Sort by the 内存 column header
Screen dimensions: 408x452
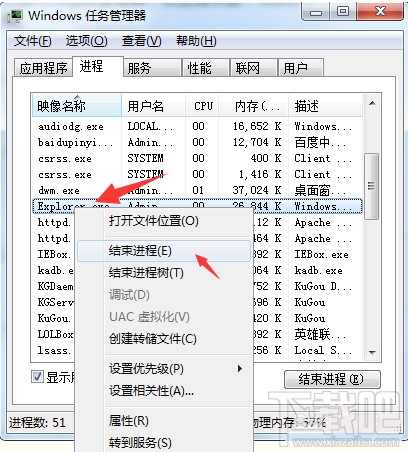click(254, 106)
